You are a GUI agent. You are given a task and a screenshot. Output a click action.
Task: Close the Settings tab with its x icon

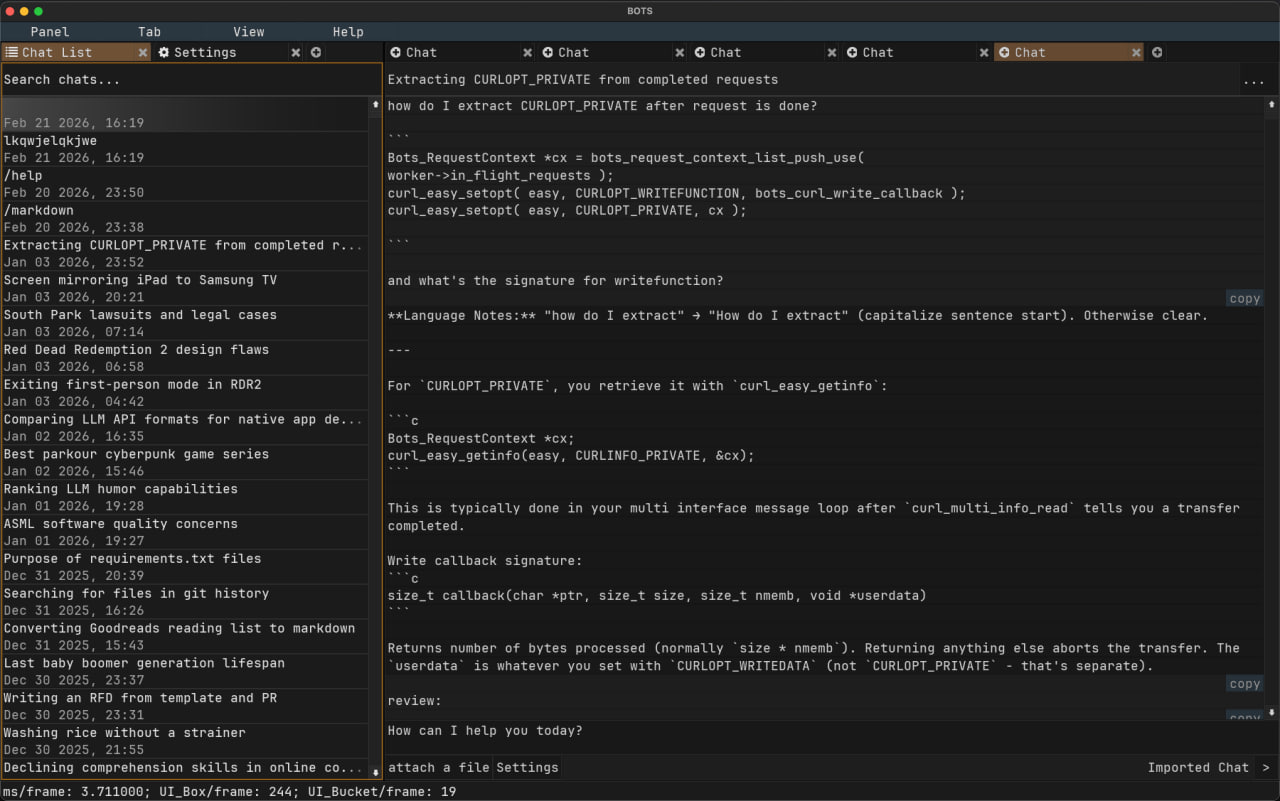point(295,52)
